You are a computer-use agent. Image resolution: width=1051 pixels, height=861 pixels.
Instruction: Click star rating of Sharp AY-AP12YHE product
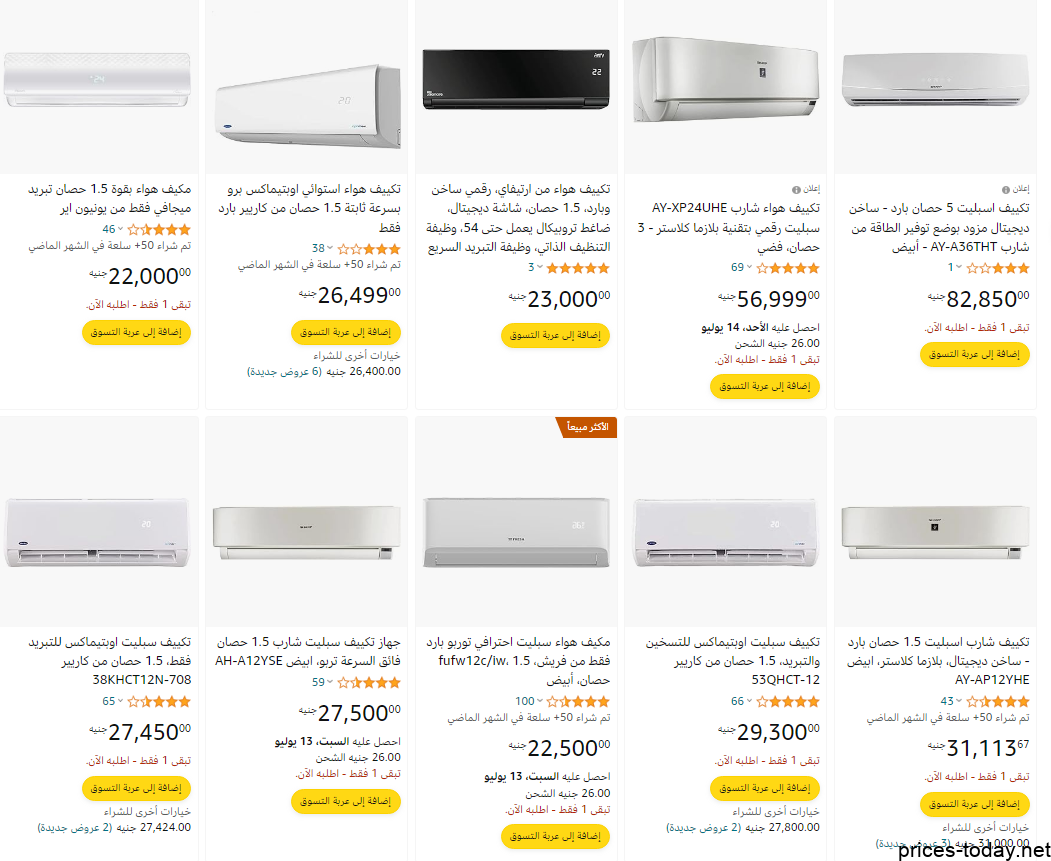[997, 702]
